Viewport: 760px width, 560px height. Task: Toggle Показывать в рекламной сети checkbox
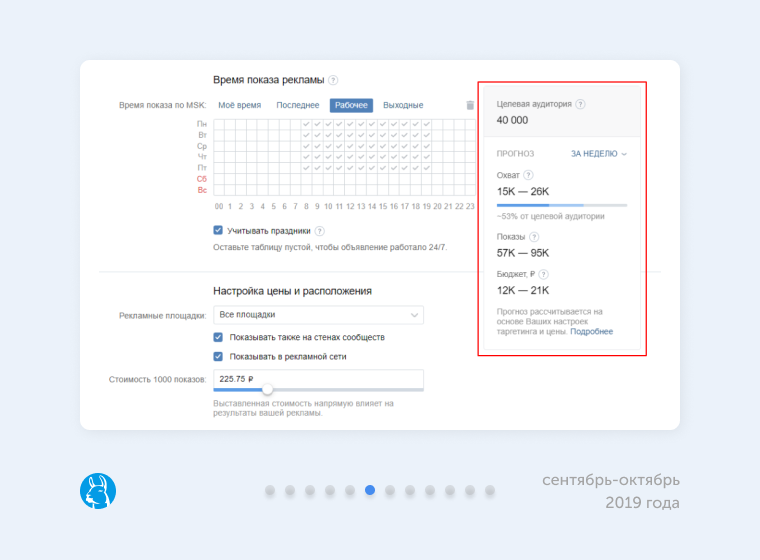218,356
